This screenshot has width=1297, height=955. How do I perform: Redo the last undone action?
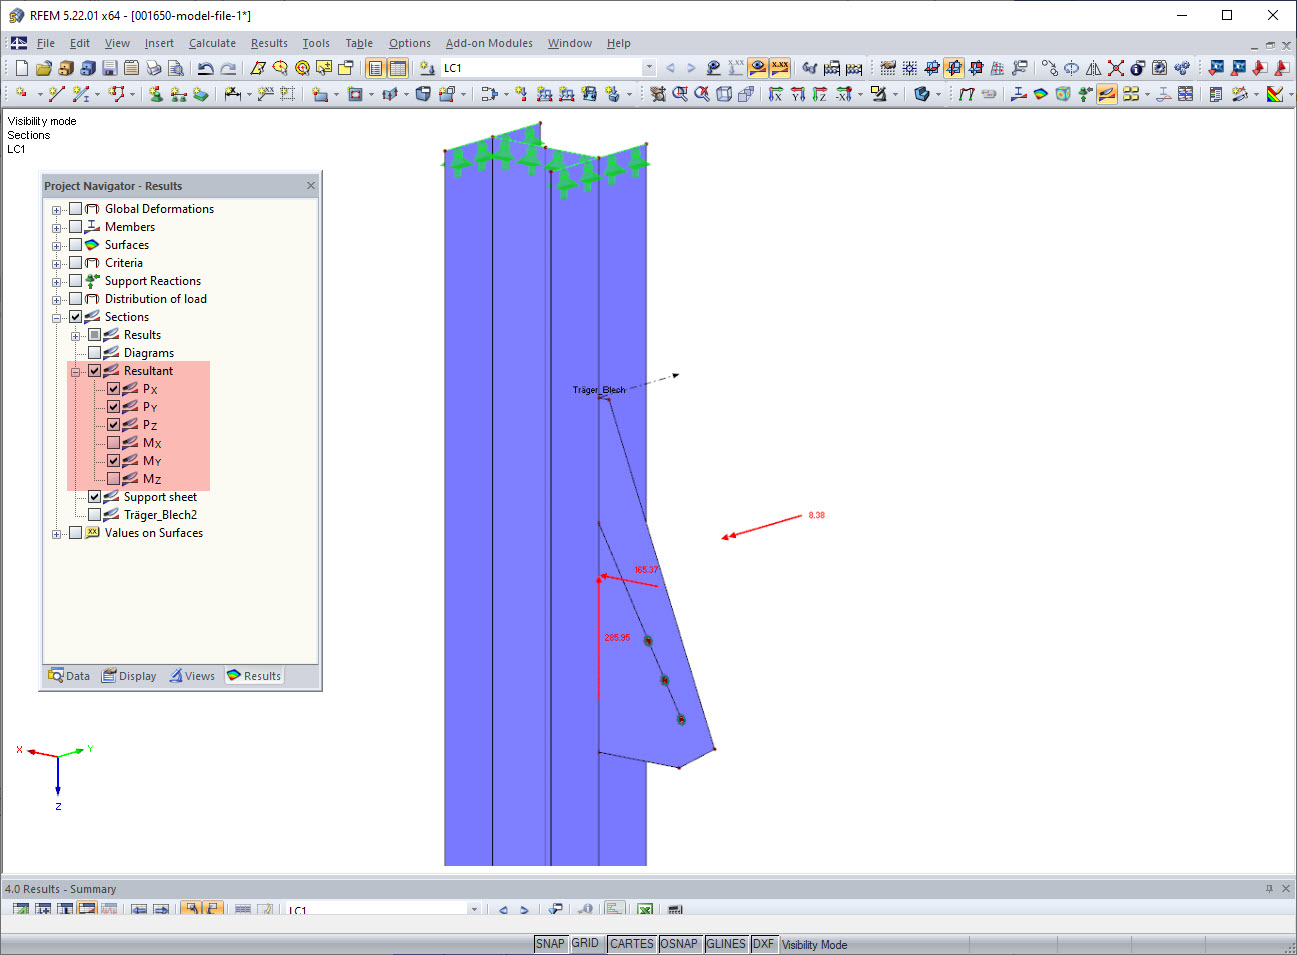click(x=228, y=68)
